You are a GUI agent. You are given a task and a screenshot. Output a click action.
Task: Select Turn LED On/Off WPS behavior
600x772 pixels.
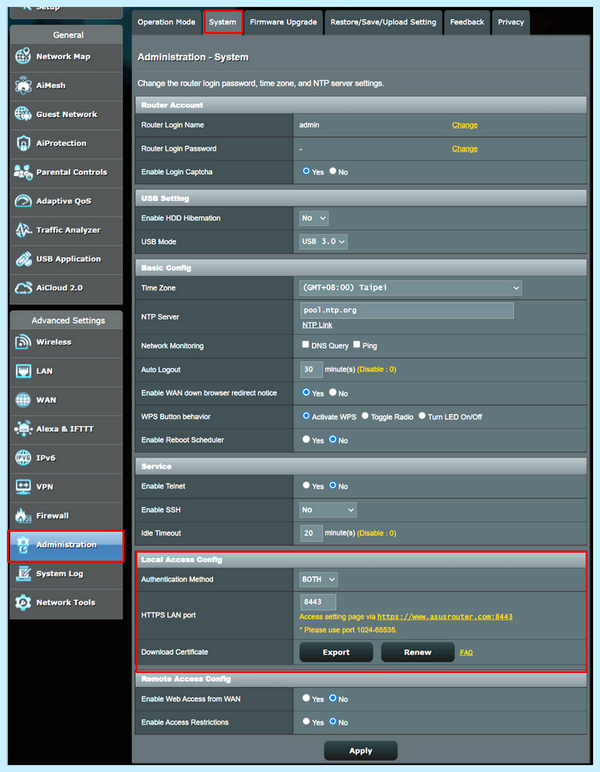click(422, 416)
